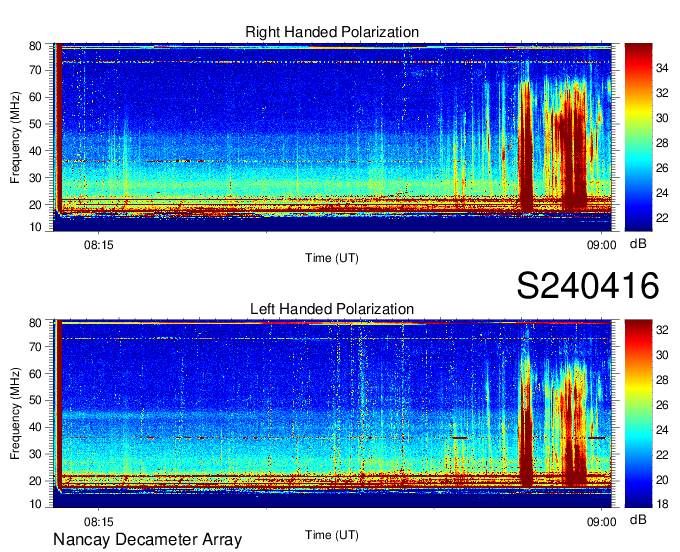Image resolution: width=680 pixels, height=552 pixels.
Task: Click the "50" frequency tick of Right Handed plot
Action: (36, 124)
